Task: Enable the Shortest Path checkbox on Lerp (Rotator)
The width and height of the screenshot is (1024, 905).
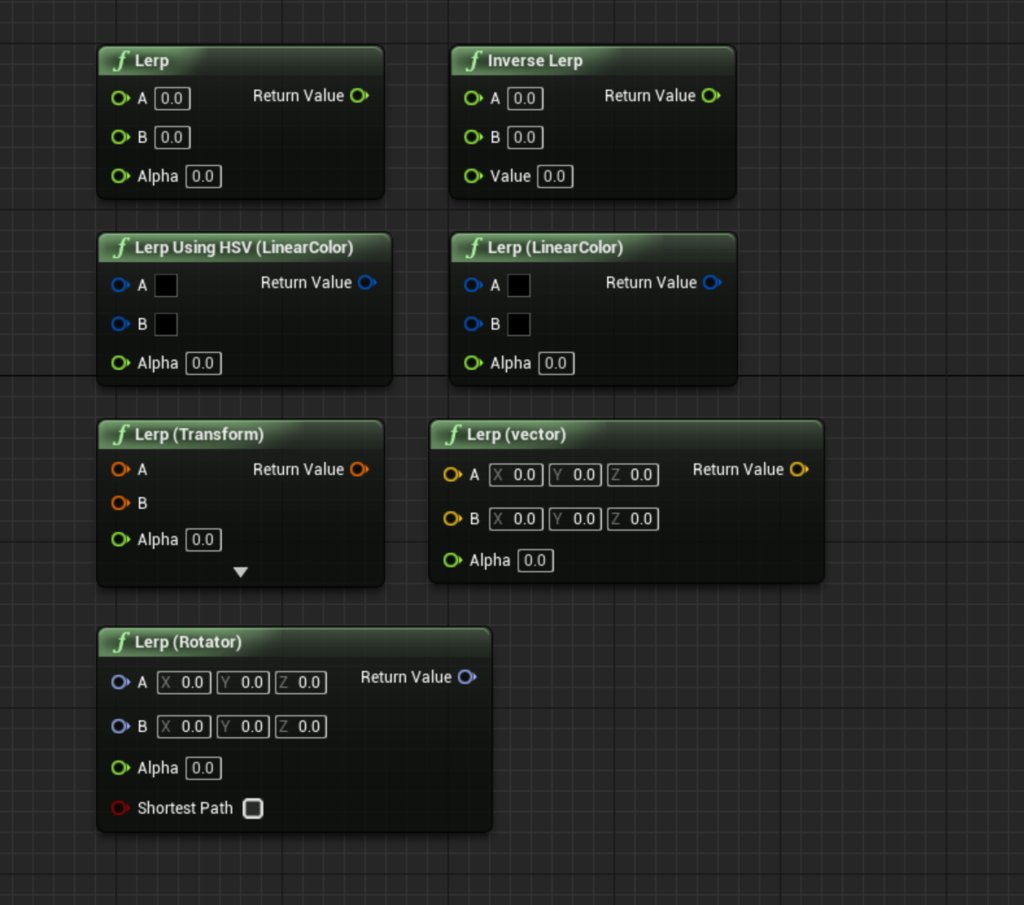Action: (x=253, y=808)
